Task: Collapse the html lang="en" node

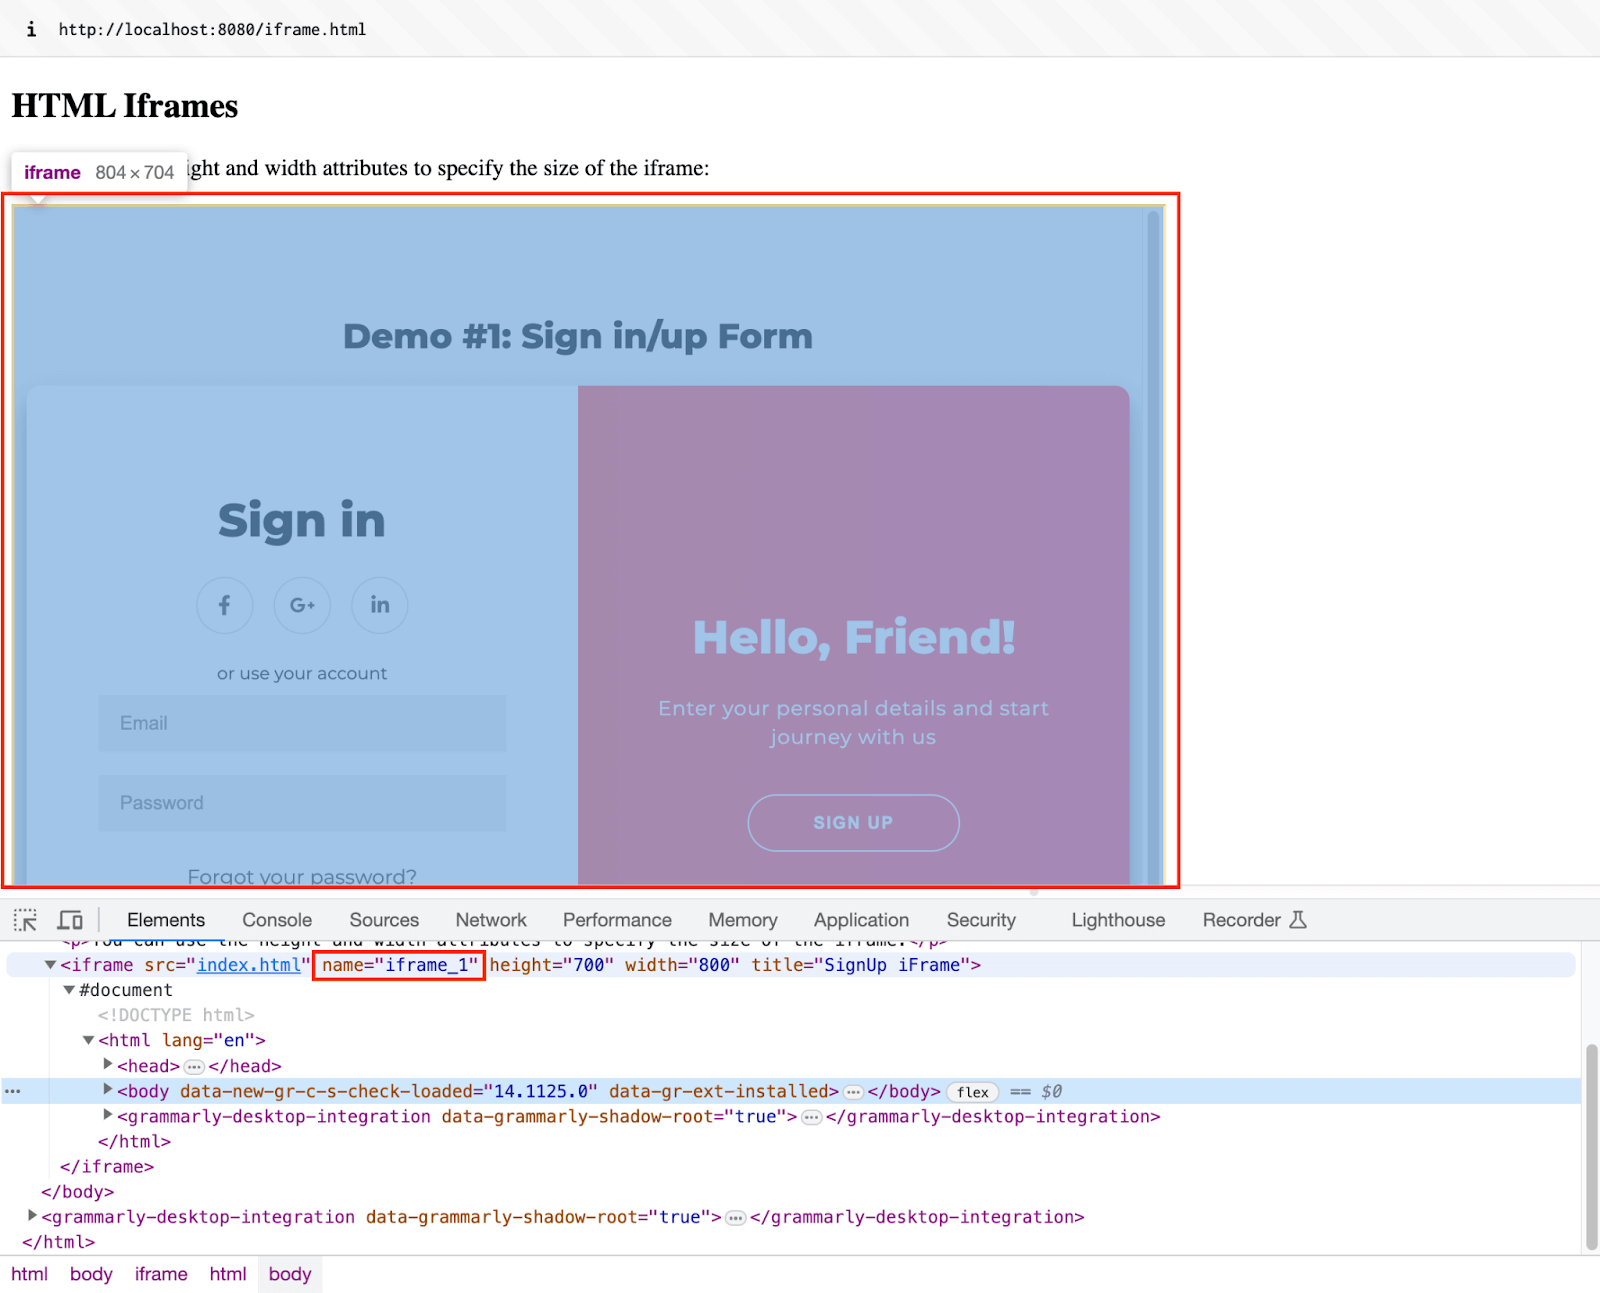Action: point(88,1040)
